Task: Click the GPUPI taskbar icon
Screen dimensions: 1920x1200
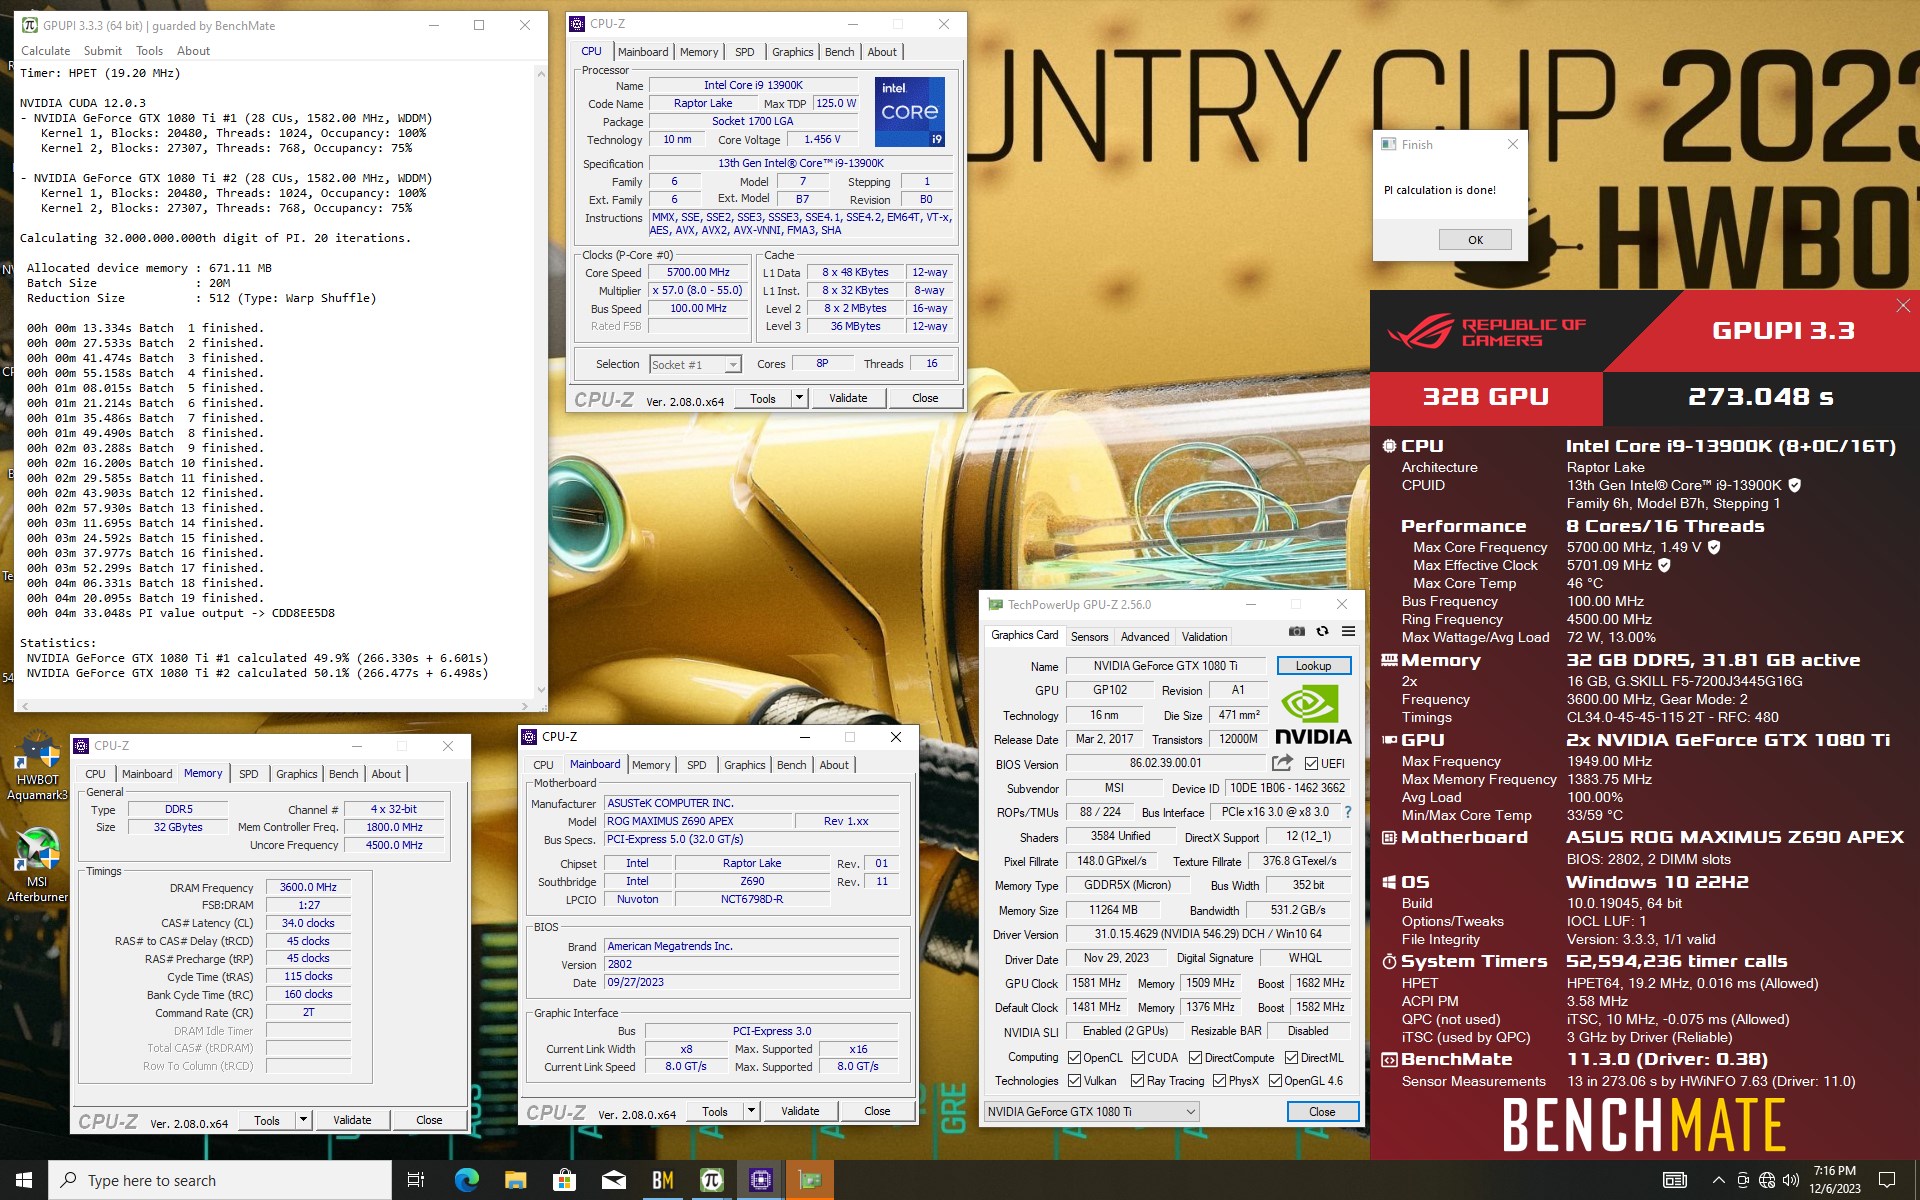Action: (x=711, y=1180)
